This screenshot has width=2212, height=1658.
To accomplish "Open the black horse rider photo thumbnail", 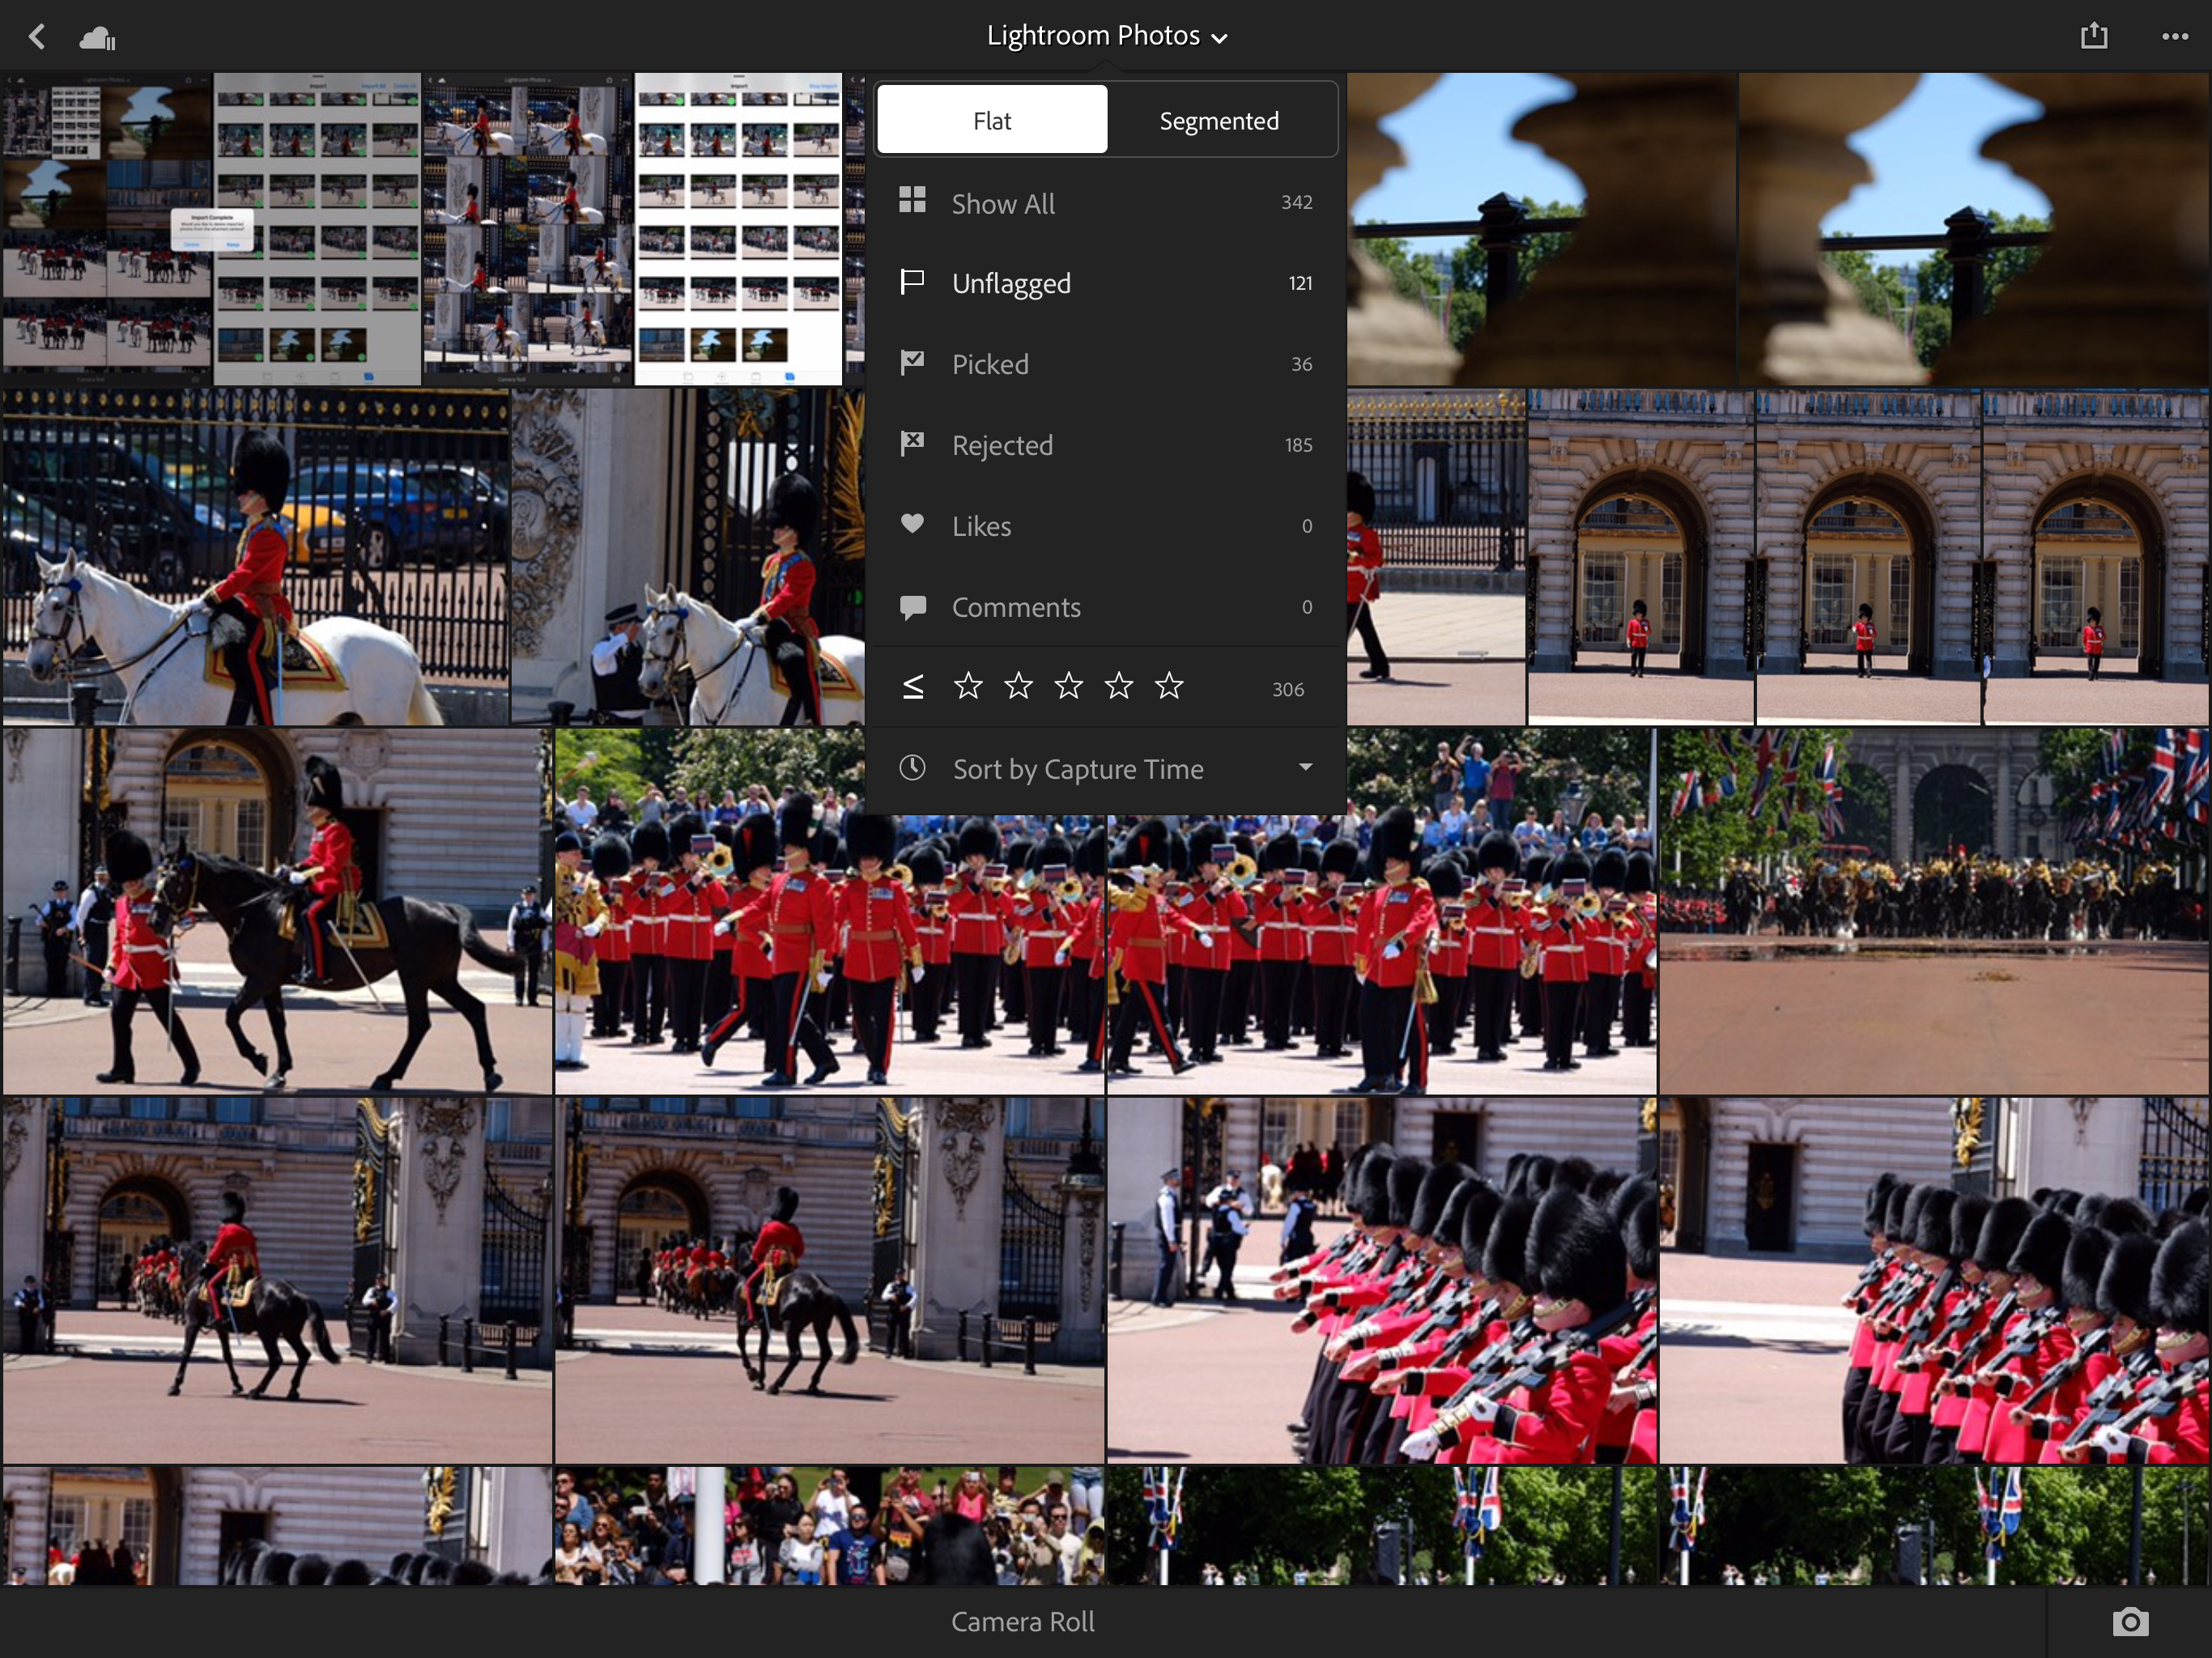I will [277, 911].
